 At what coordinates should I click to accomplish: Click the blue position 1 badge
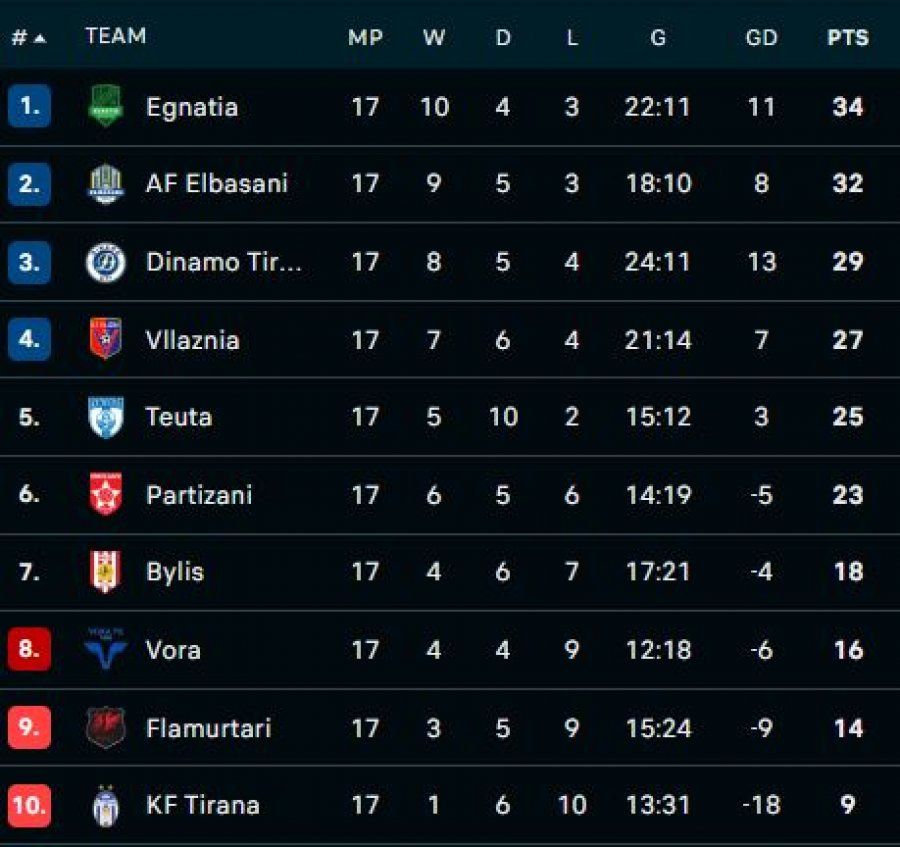click(x=29, y=107)
